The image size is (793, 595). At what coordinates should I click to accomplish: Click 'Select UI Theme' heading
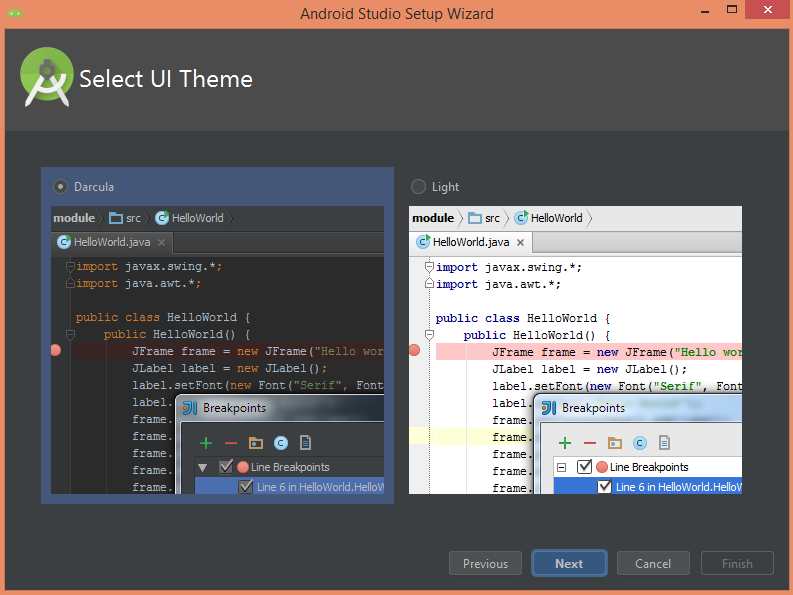click(x=166, y=79)
